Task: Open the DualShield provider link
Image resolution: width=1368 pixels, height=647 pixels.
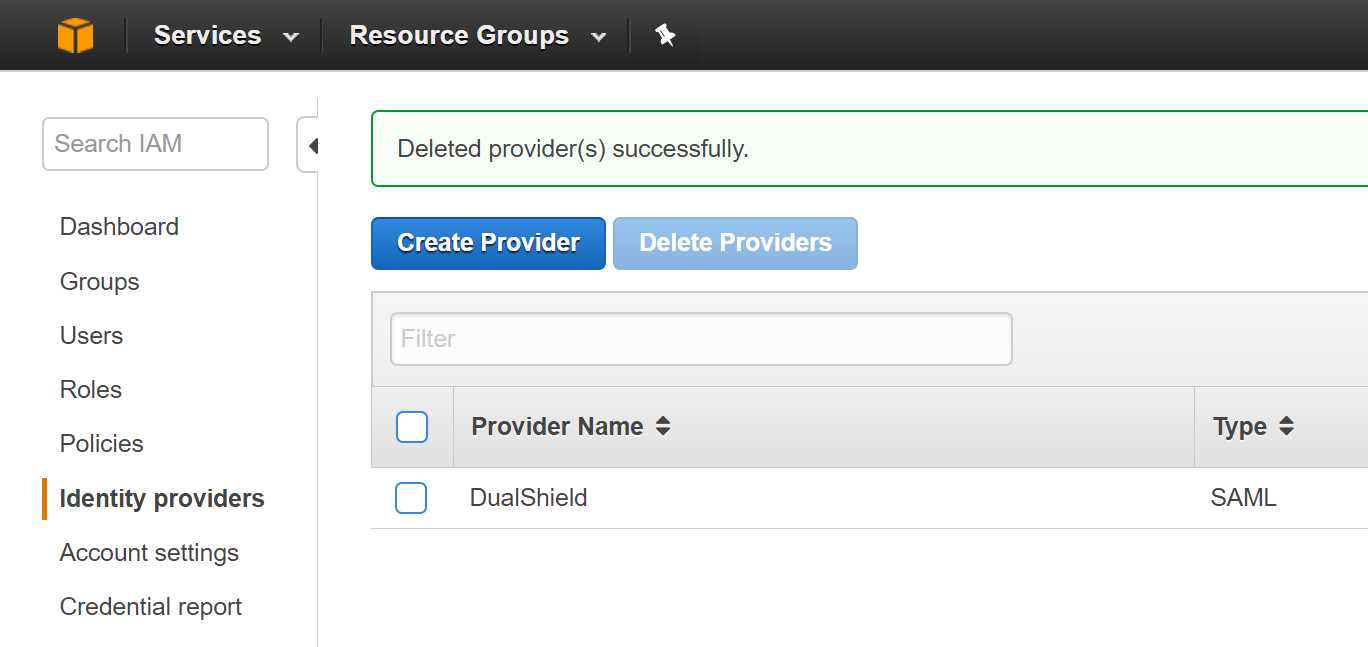Action: [528, 498]
